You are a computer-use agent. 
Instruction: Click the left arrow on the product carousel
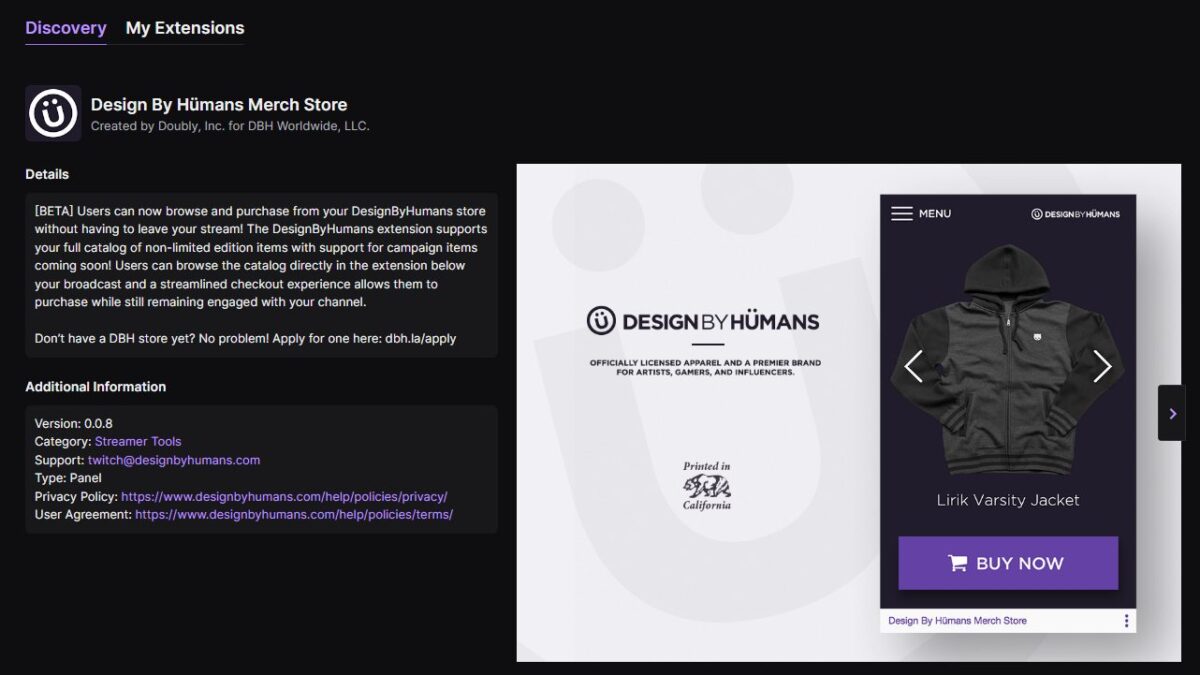point(913,366)
